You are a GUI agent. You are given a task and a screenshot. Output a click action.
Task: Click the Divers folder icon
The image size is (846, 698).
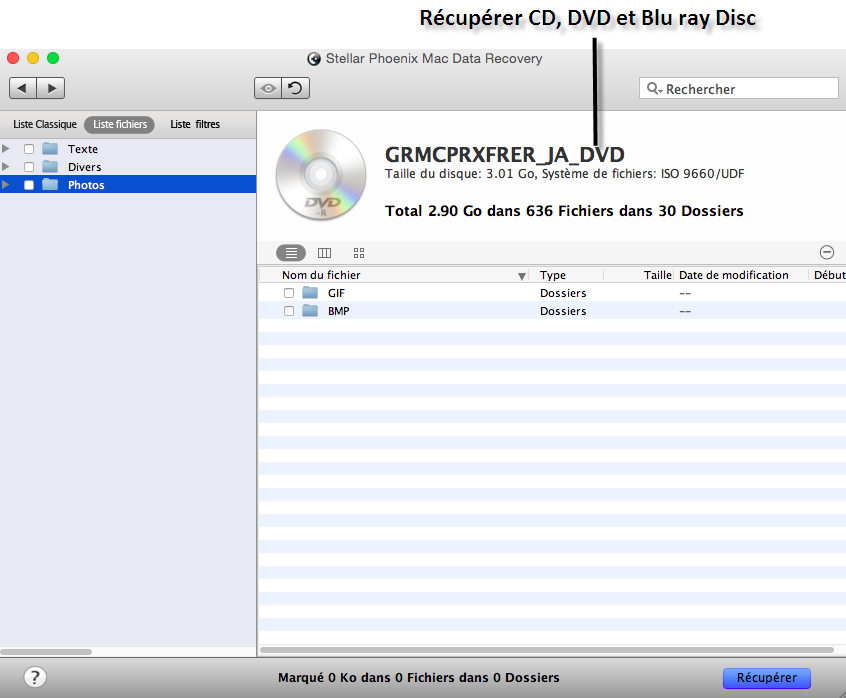click(x=50, y=166)
